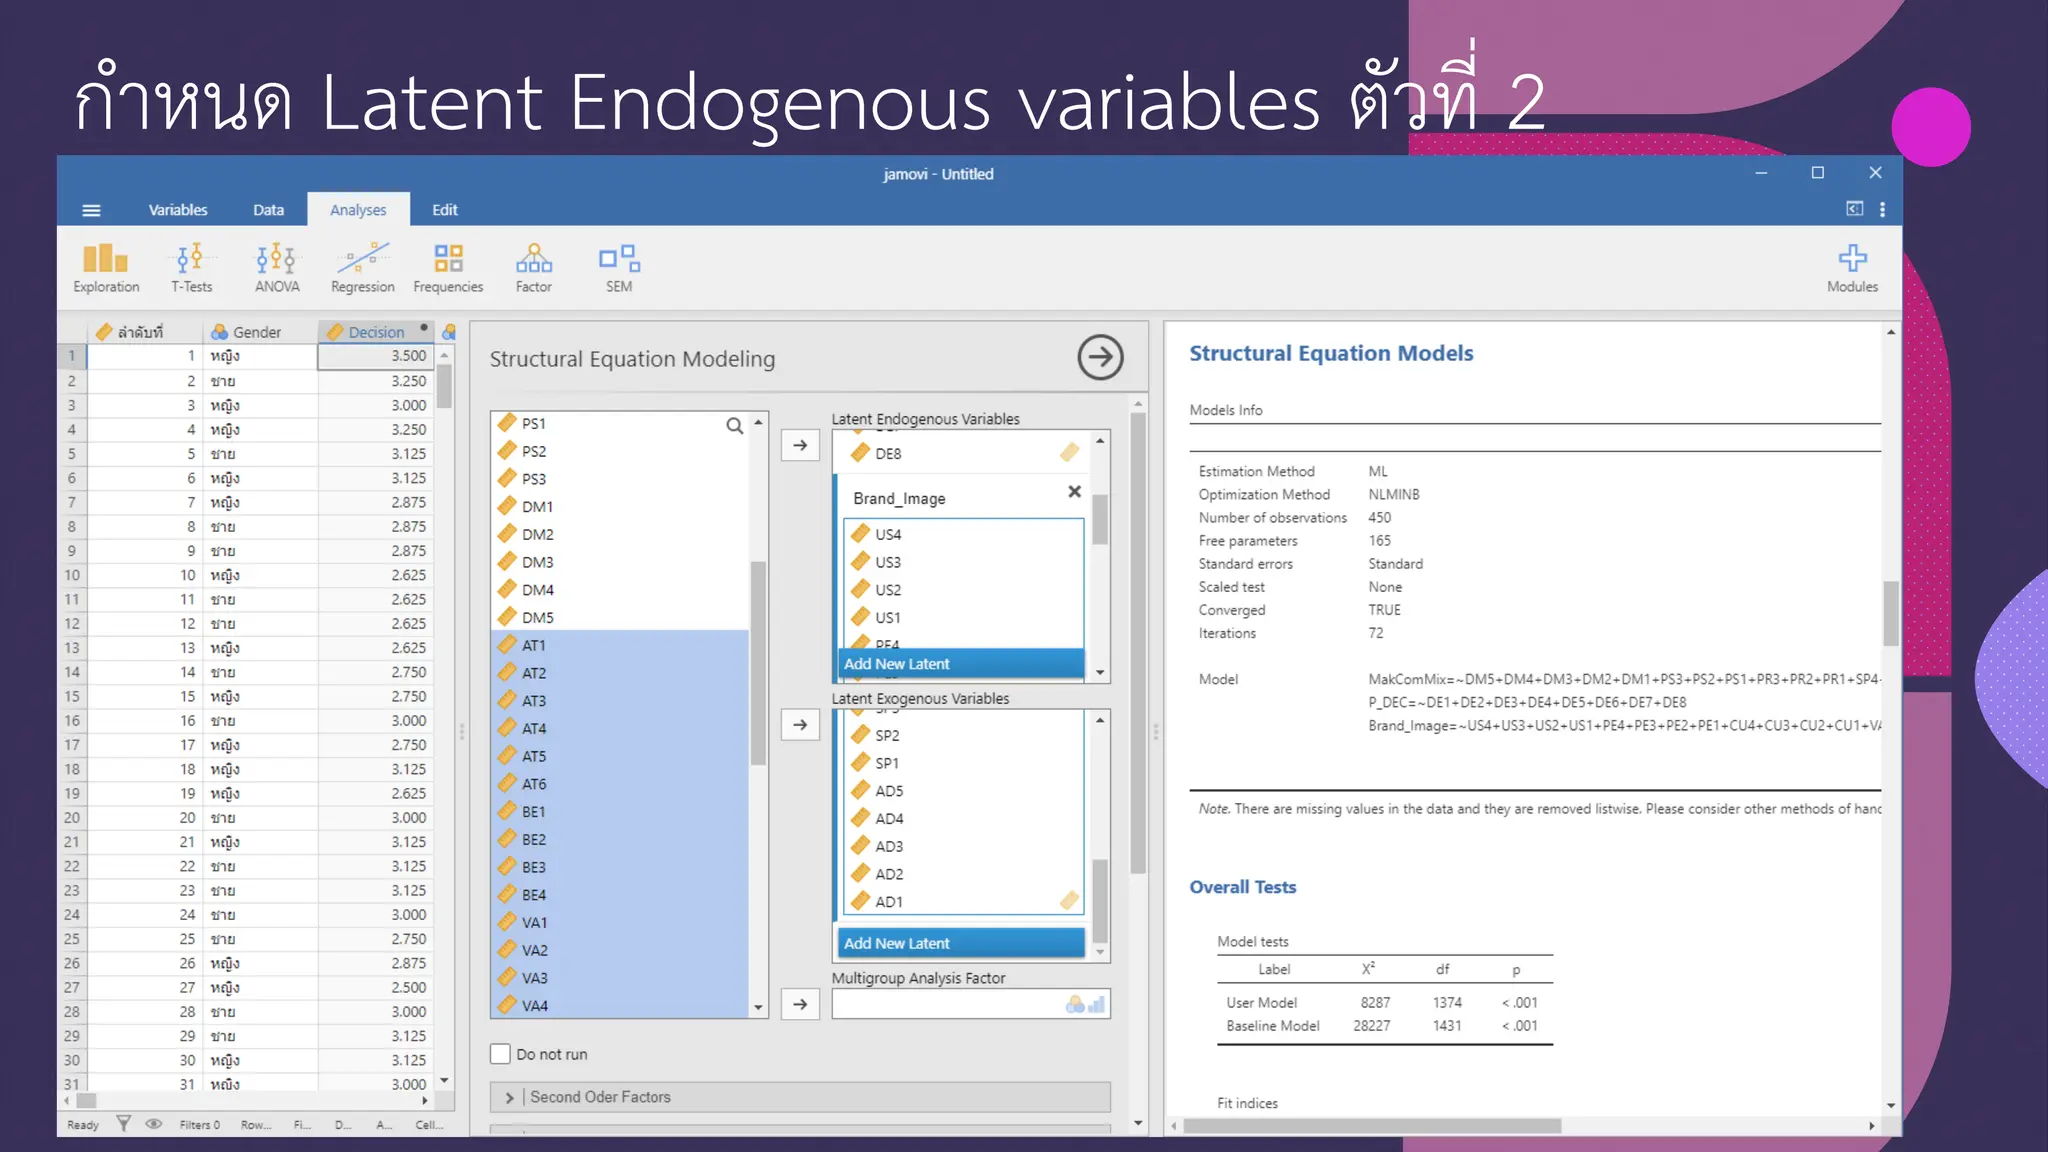
Task: Click the variable list search magnifier
Action: 734,426
